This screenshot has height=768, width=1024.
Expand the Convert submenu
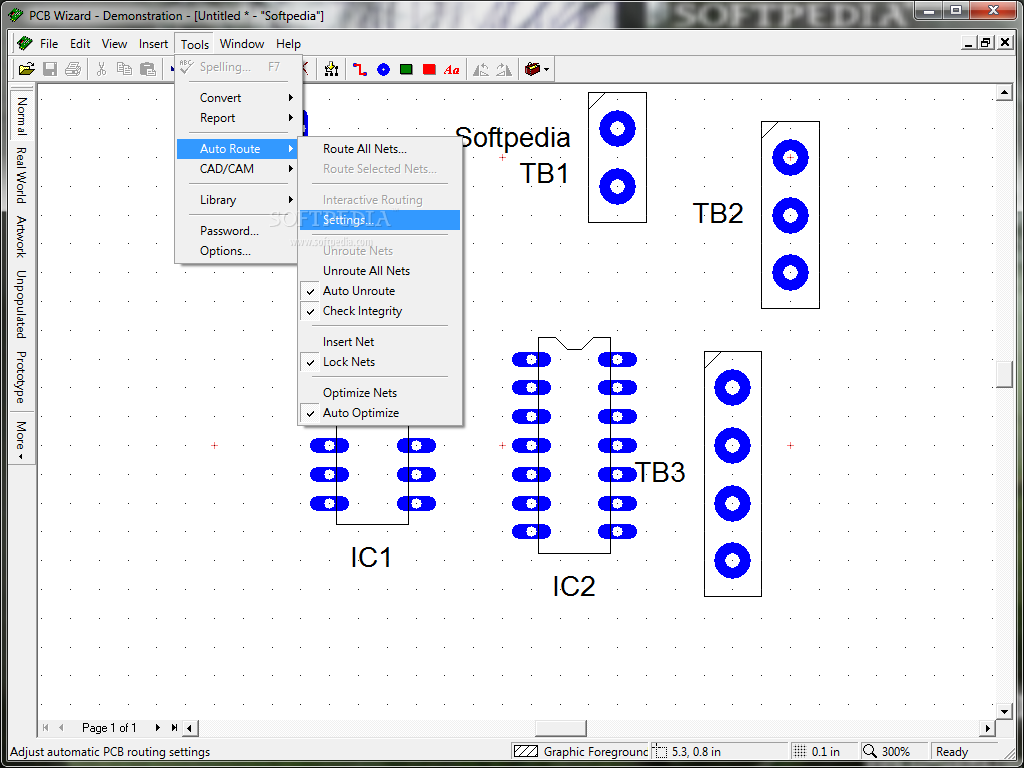(238, 97)
